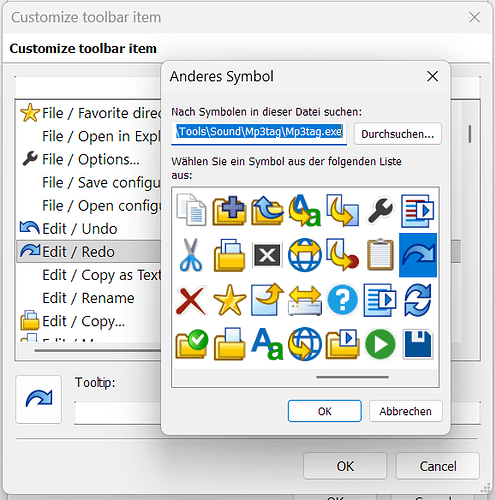
Task: Click the vertical scrollbar in Customize toolbar item
Action: coord(470,134)
